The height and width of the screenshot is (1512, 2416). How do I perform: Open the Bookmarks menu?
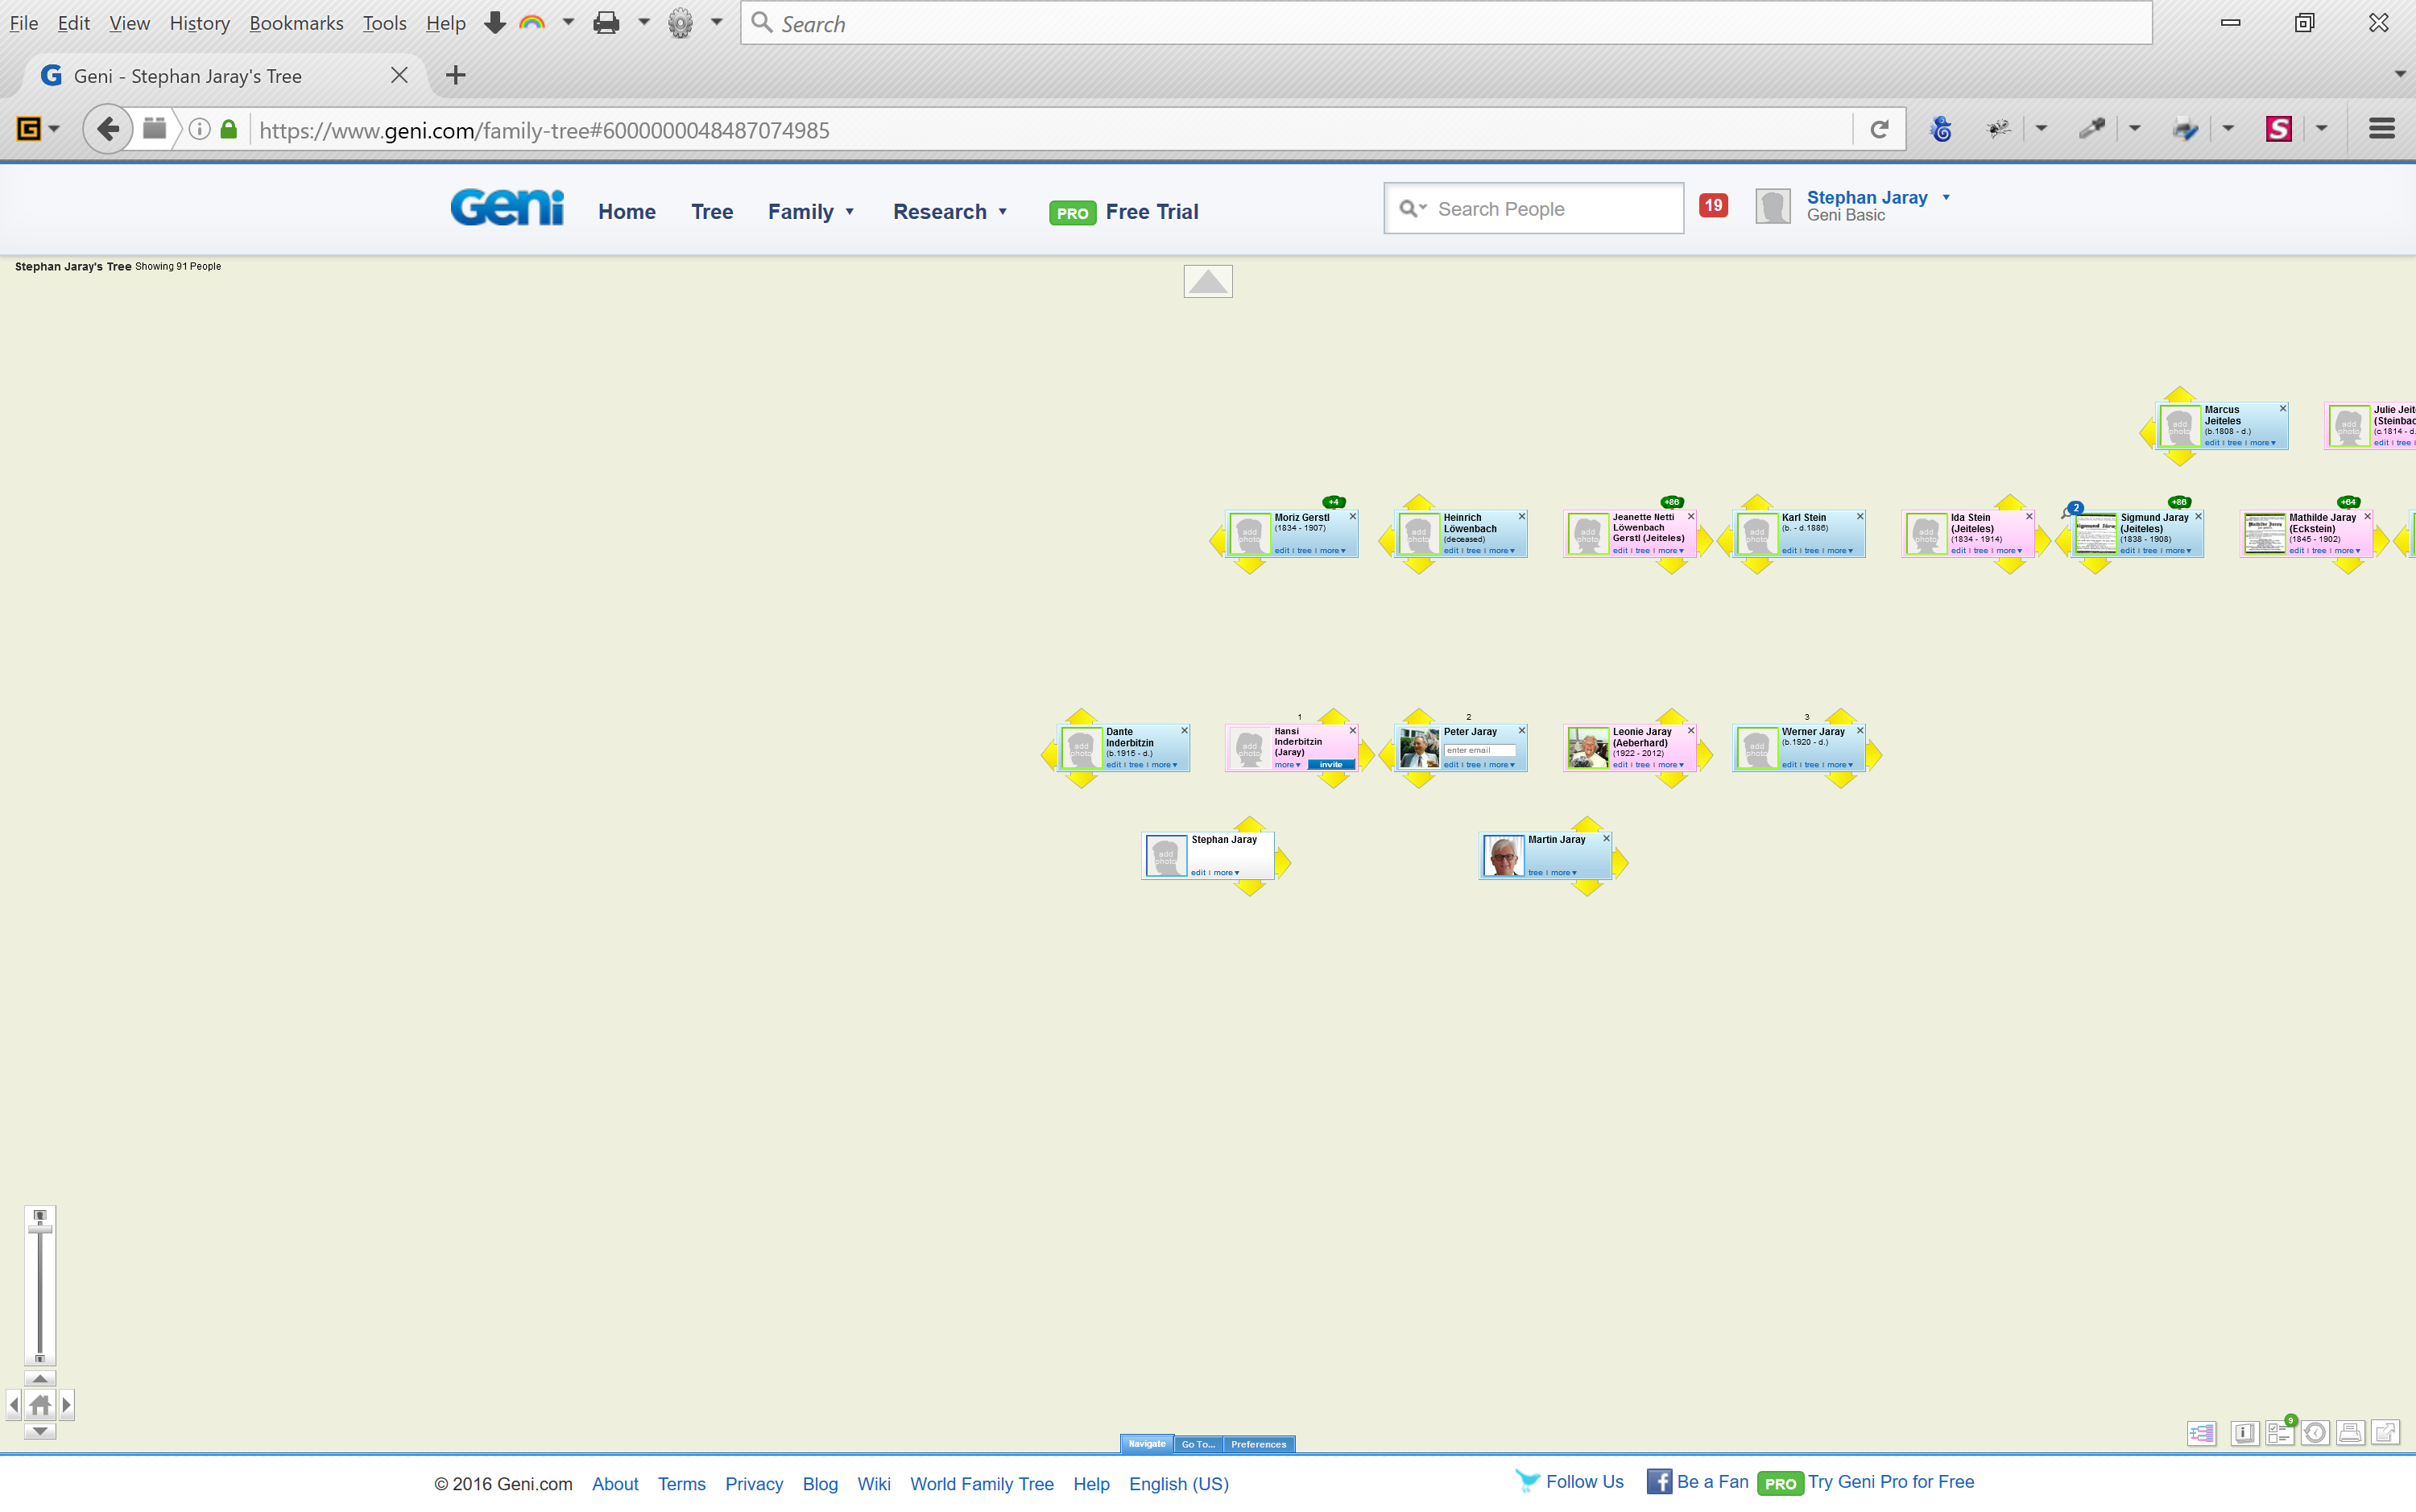coord(296,22)
